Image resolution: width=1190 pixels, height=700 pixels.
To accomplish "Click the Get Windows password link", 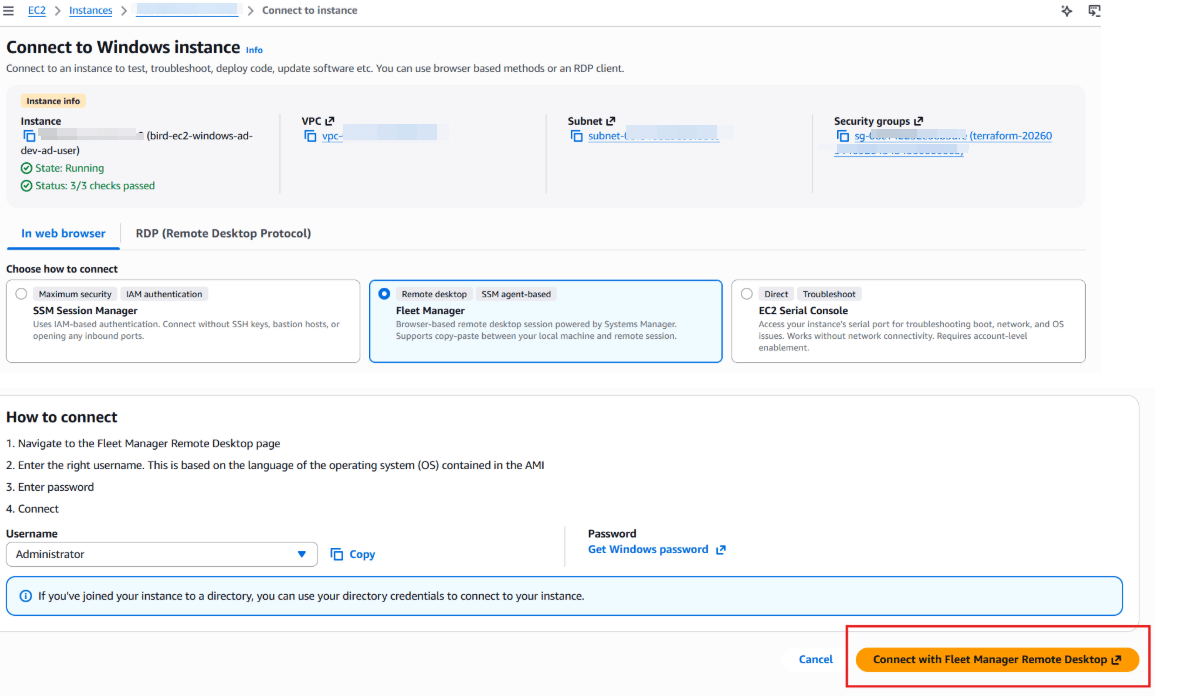I will click(656, 550).
